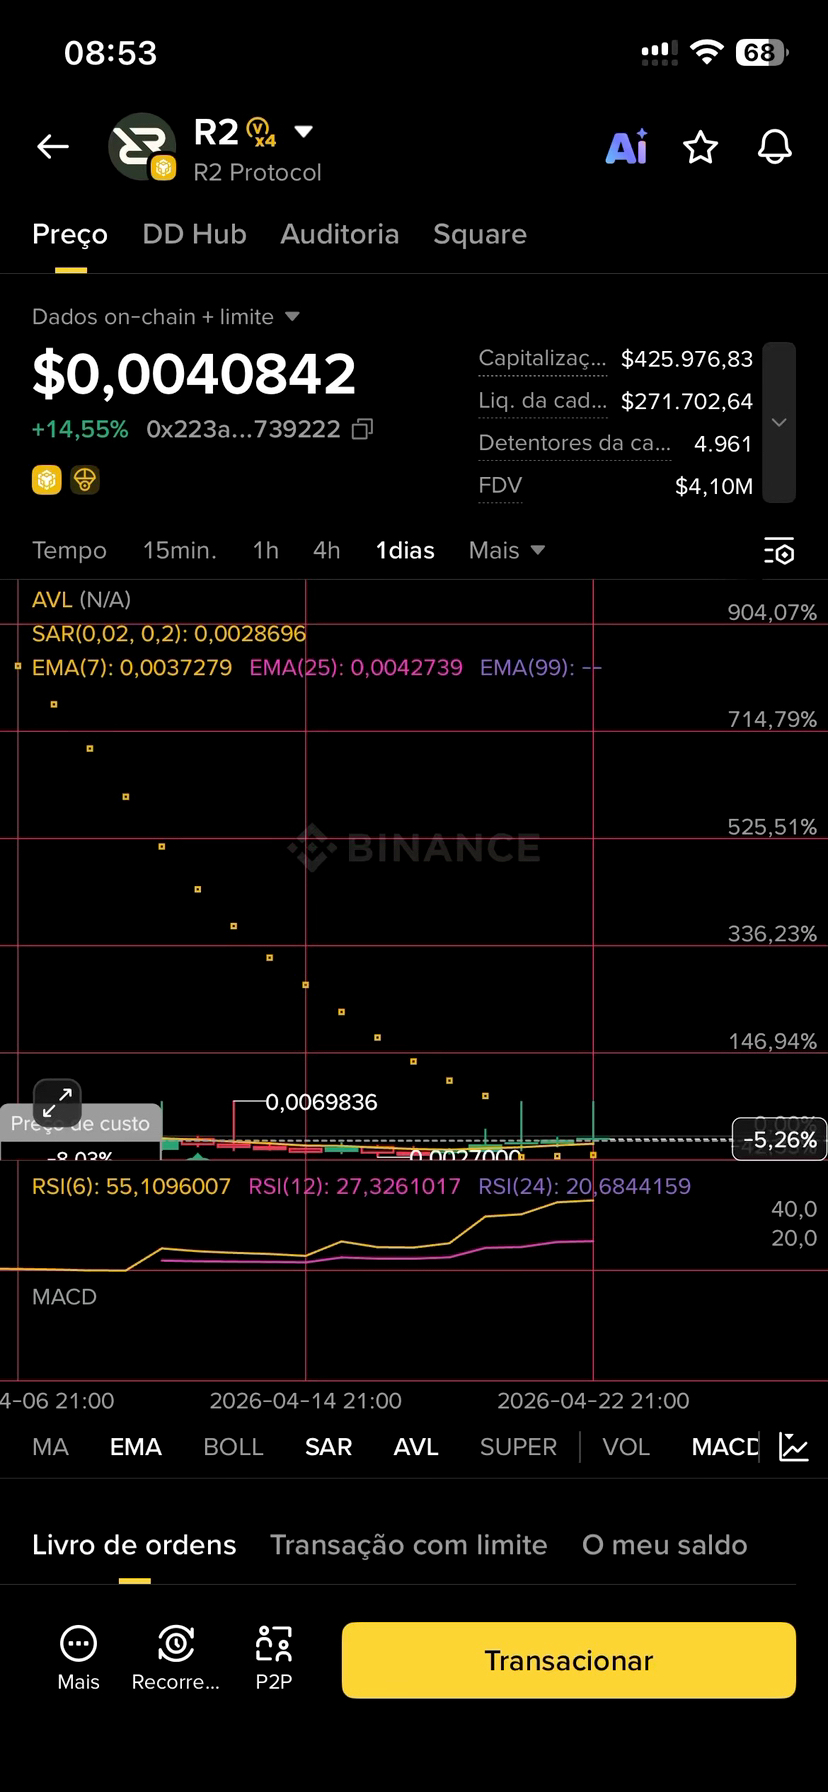Toggle the SAR indicator

328,1447
